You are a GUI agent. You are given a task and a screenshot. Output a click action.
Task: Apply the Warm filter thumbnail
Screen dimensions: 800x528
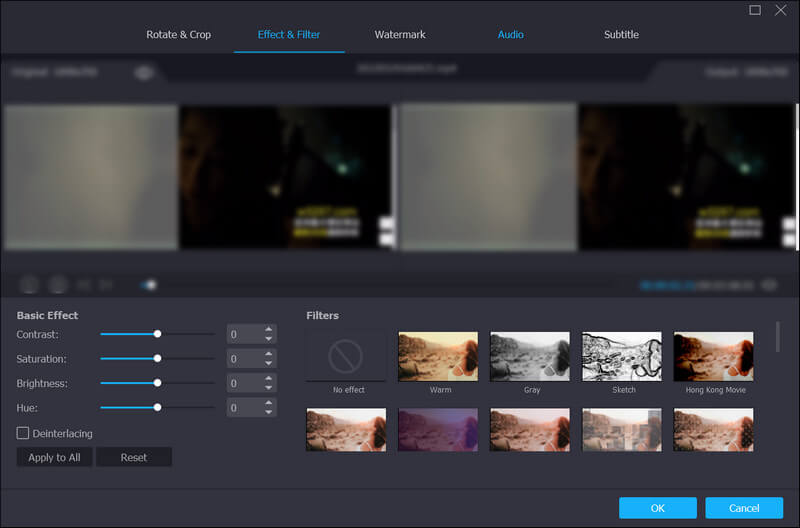pyautogui.click(x=438, y=356)
